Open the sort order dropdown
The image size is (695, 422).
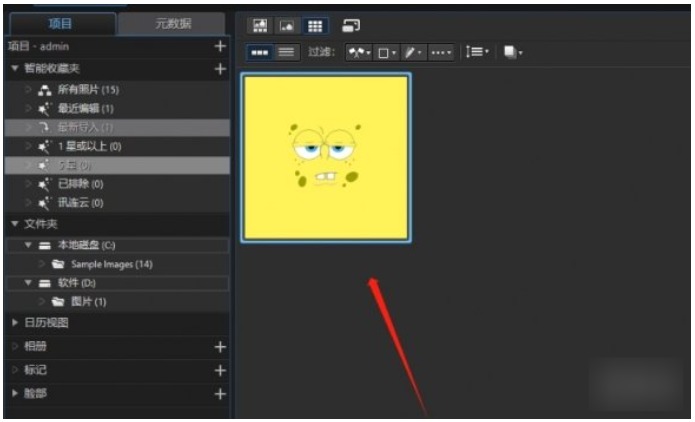477,52
